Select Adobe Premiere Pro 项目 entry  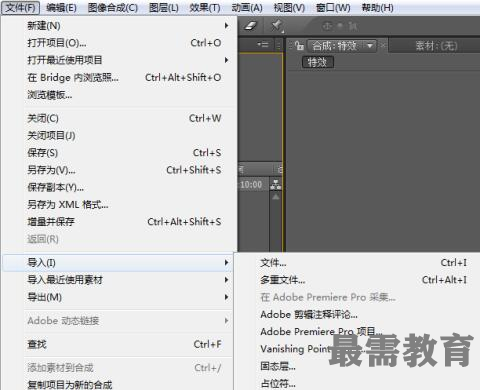(357, 332)
